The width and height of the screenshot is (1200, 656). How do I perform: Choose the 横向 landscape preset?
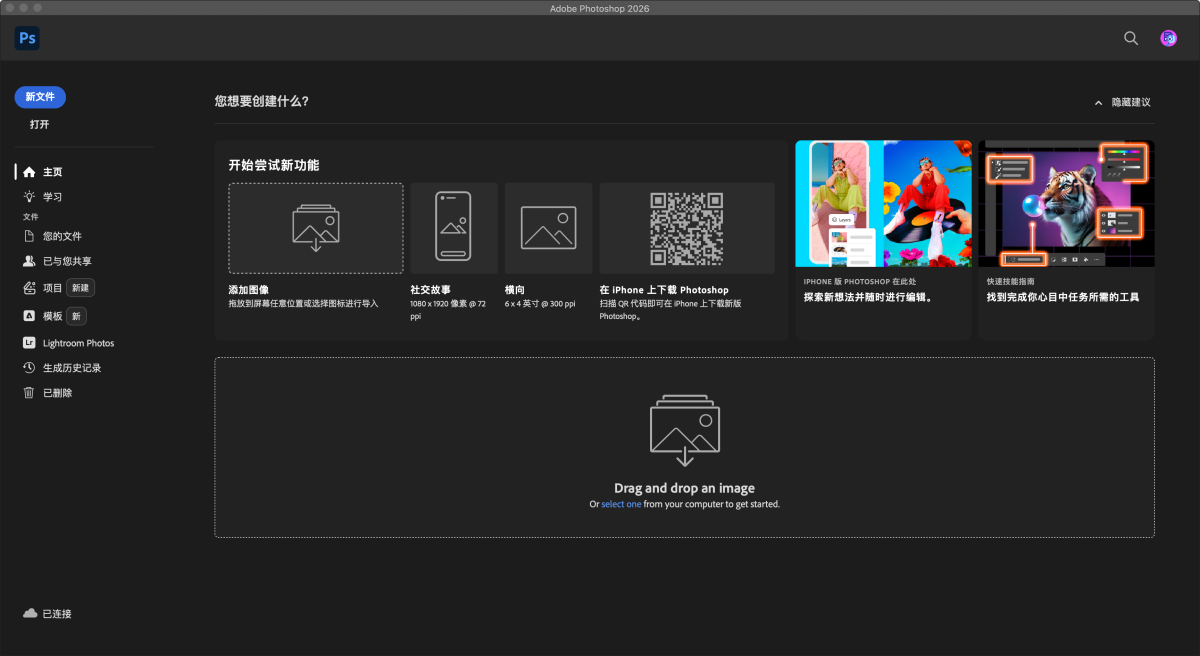tap(548, 228)
